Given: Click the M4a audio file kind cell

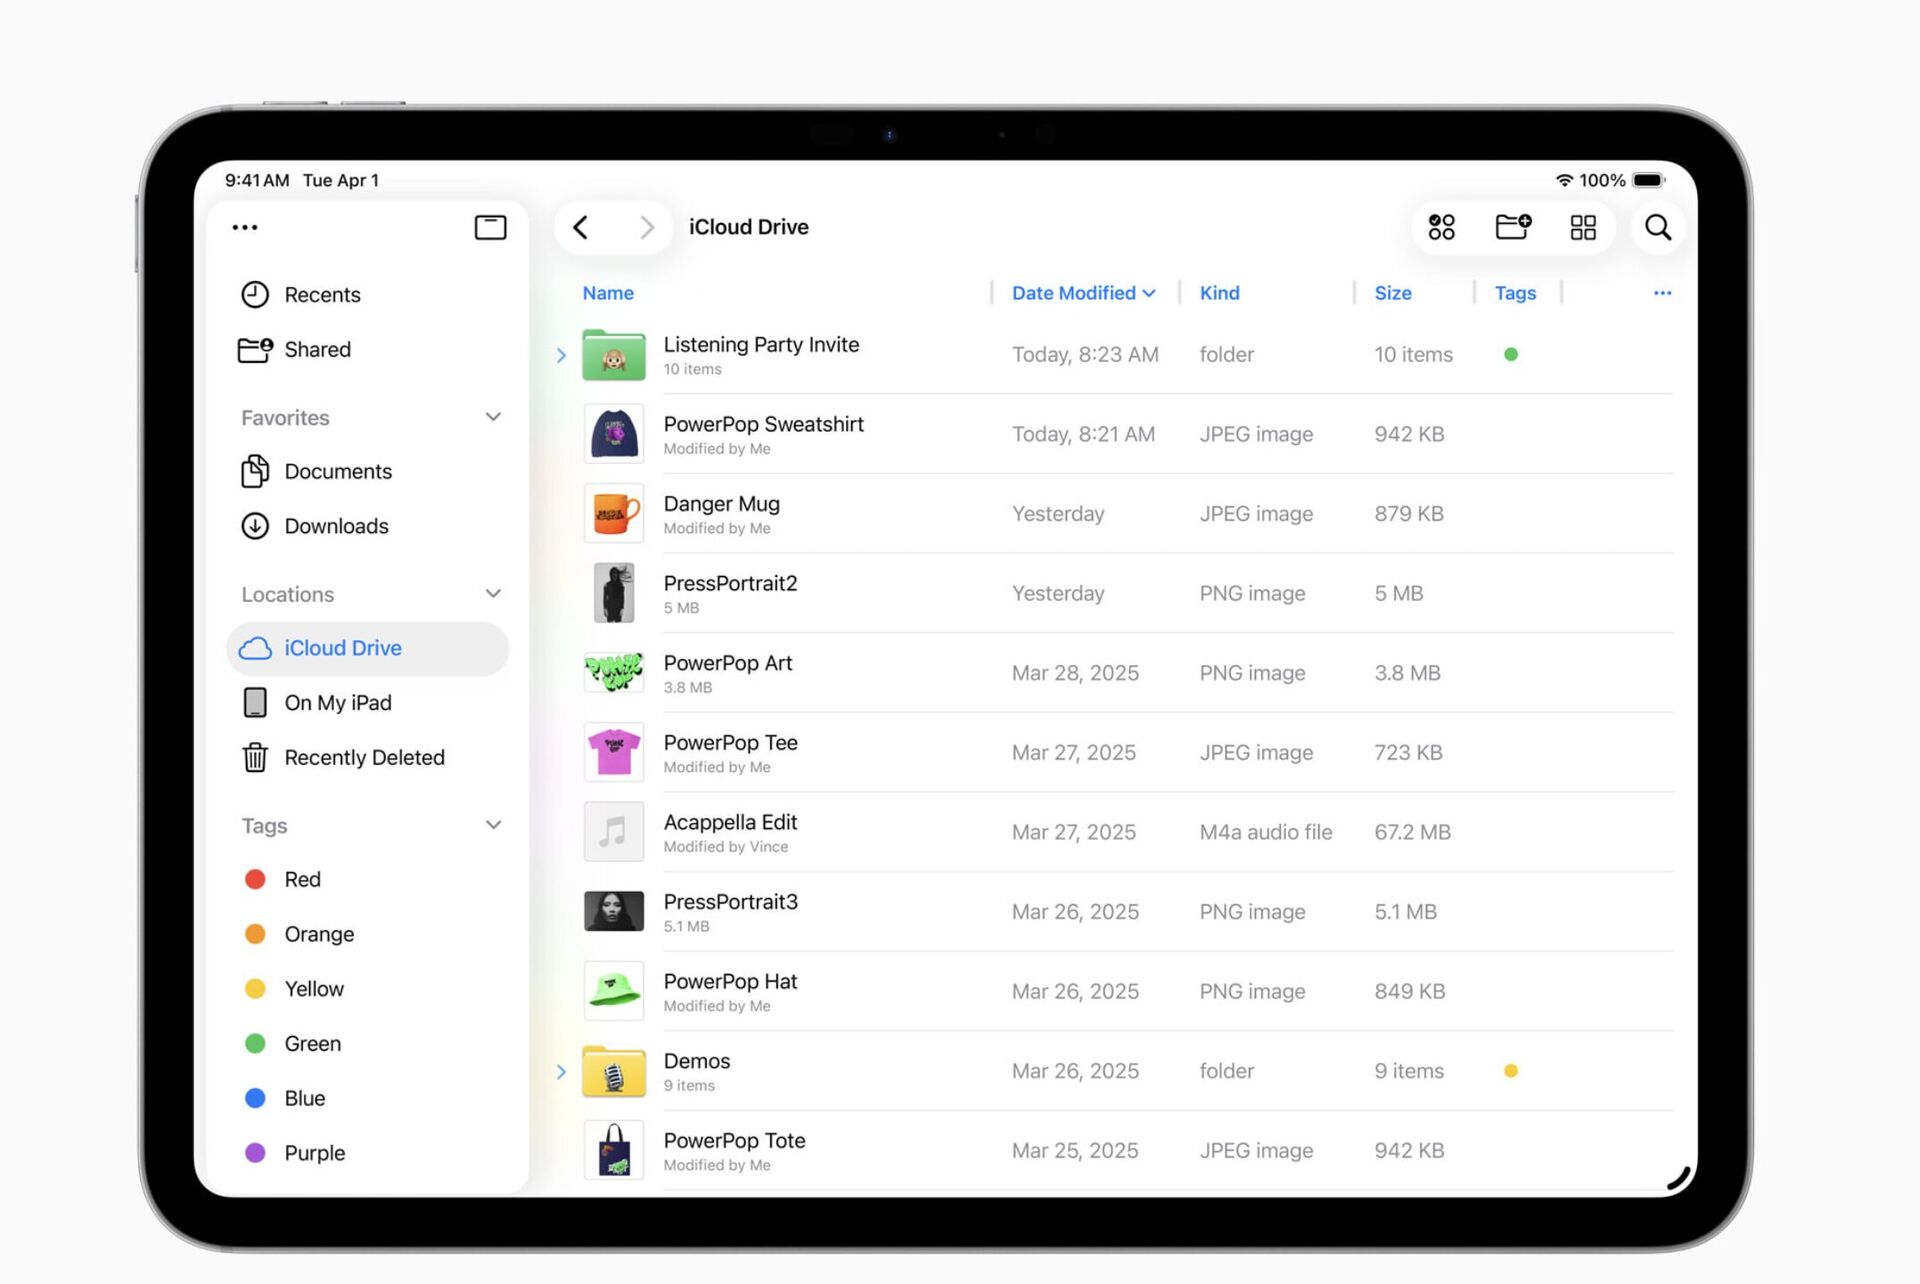Looking at the screenshot, I should click(1266, 832).
